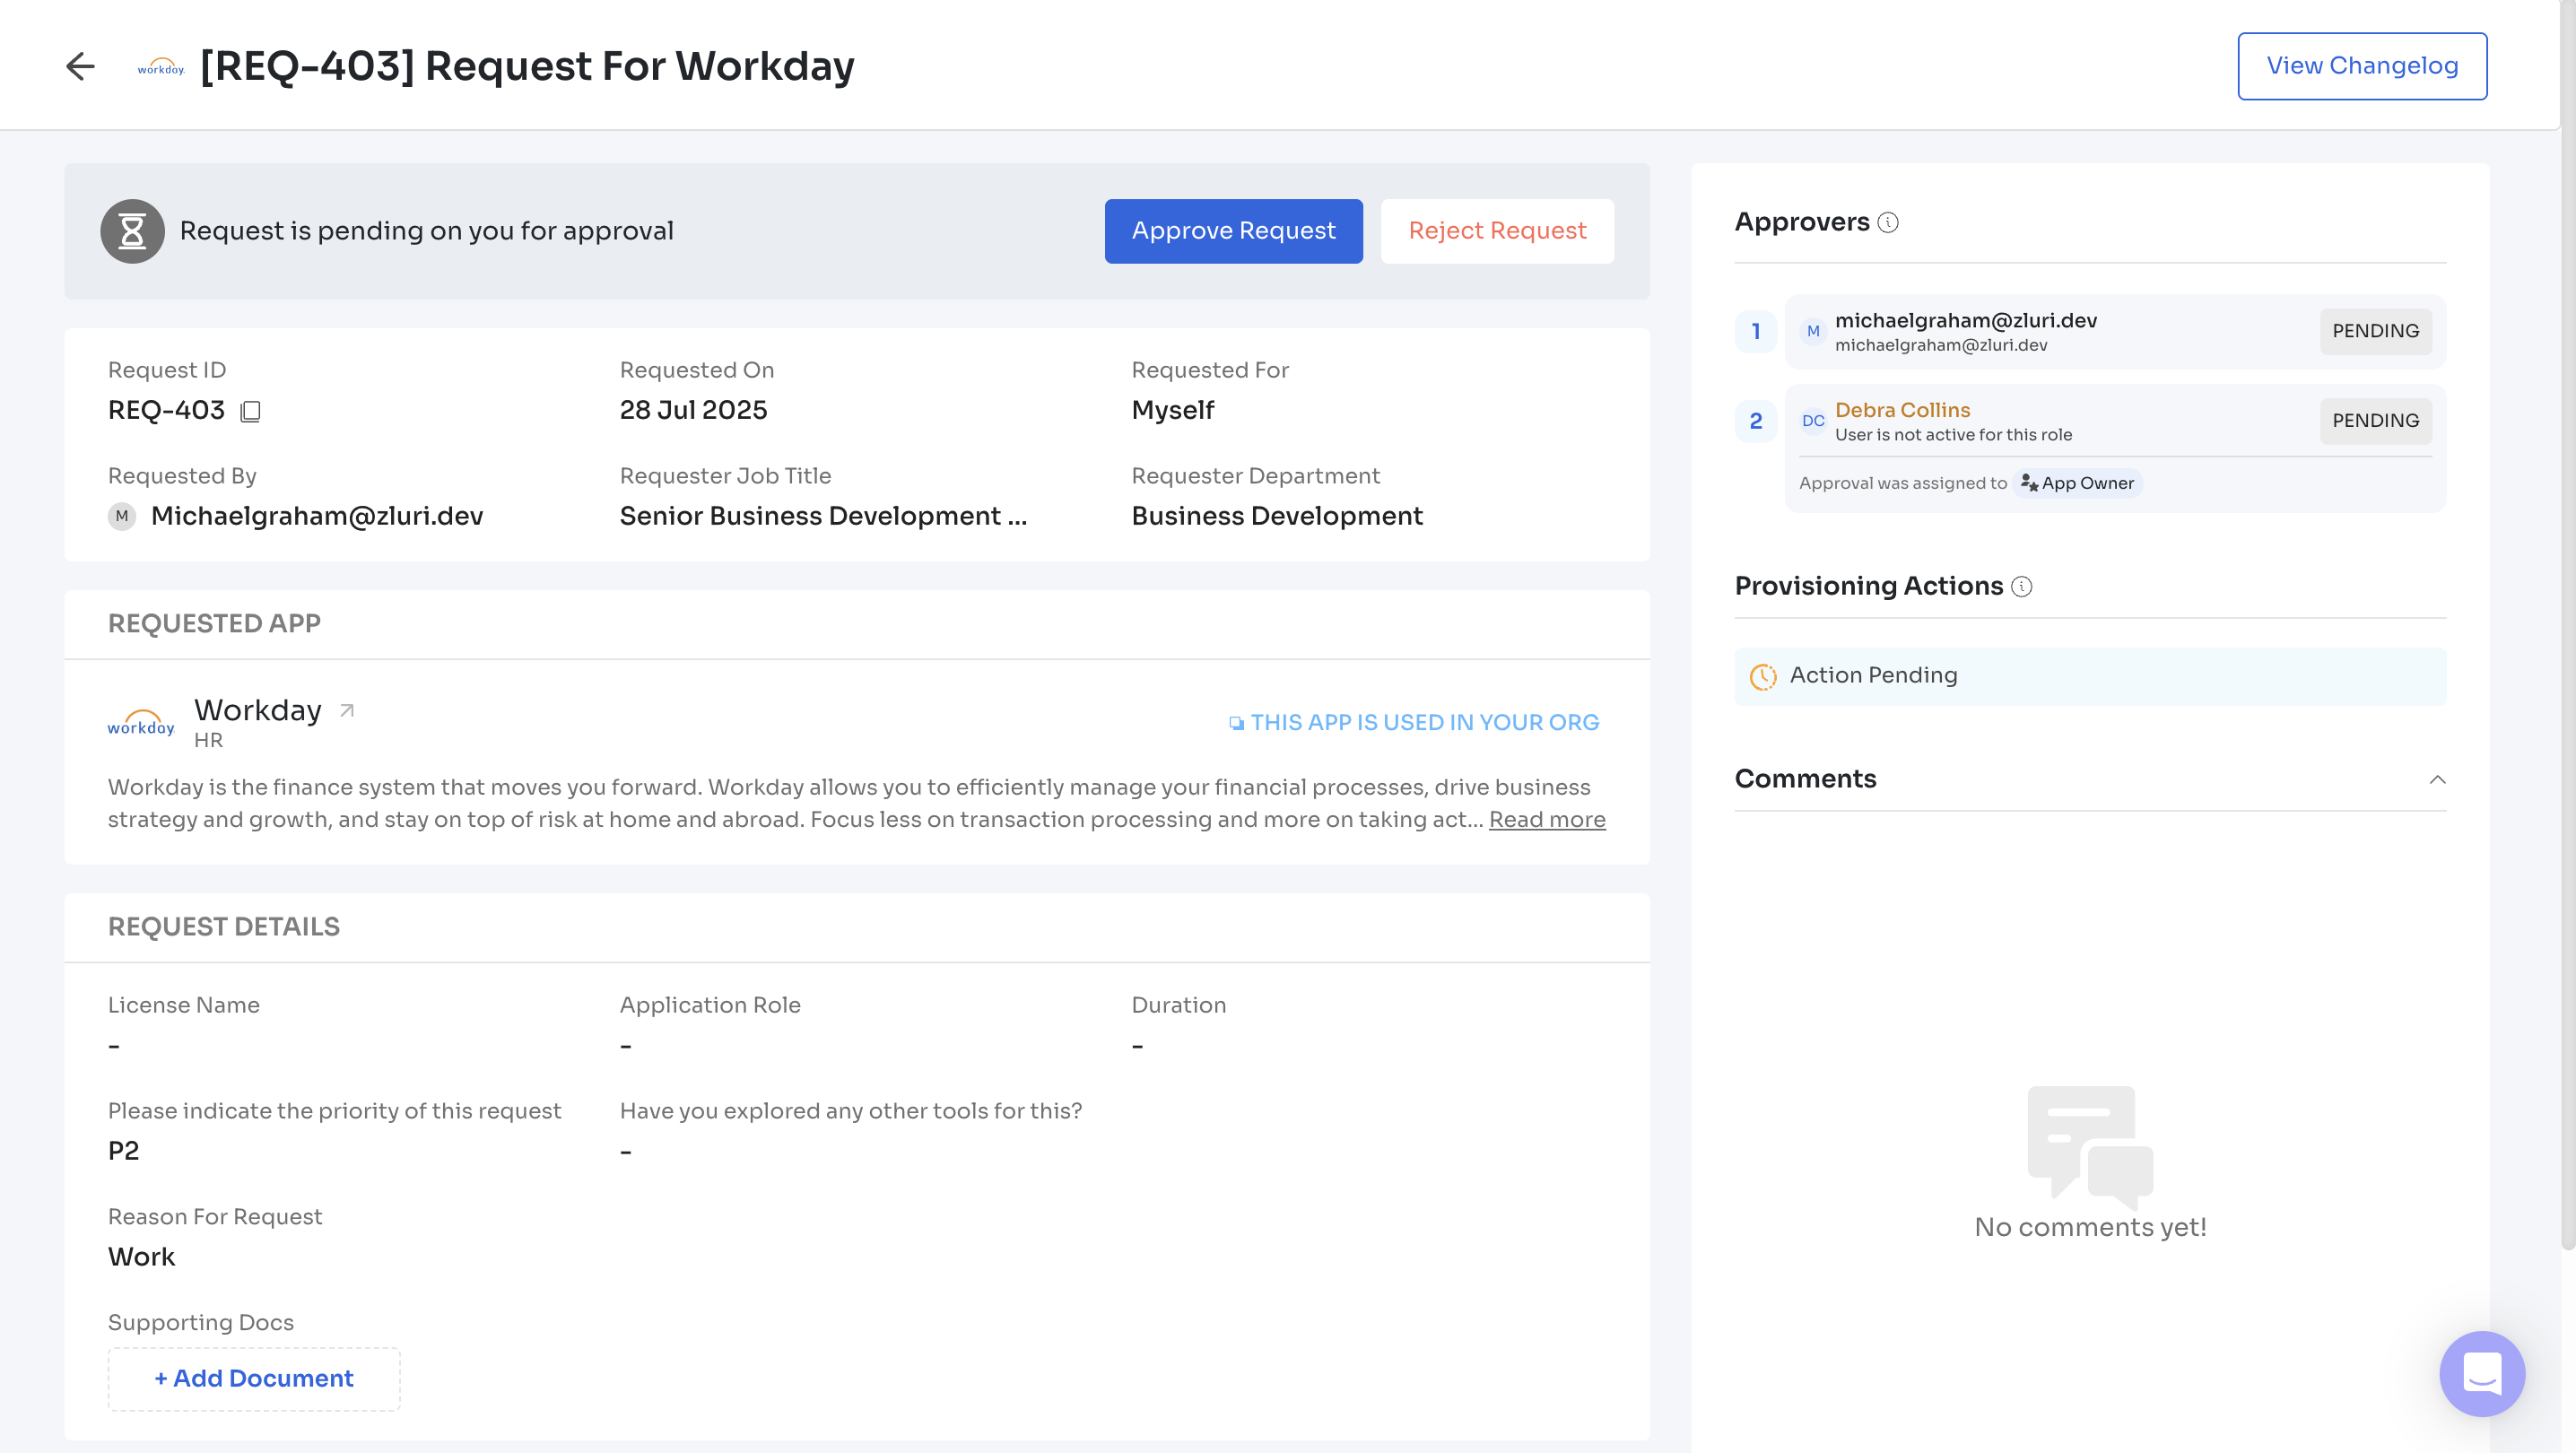
Task: Click the page title '[REQ-403] Request For Workday'
Action: tap(527, 66)
